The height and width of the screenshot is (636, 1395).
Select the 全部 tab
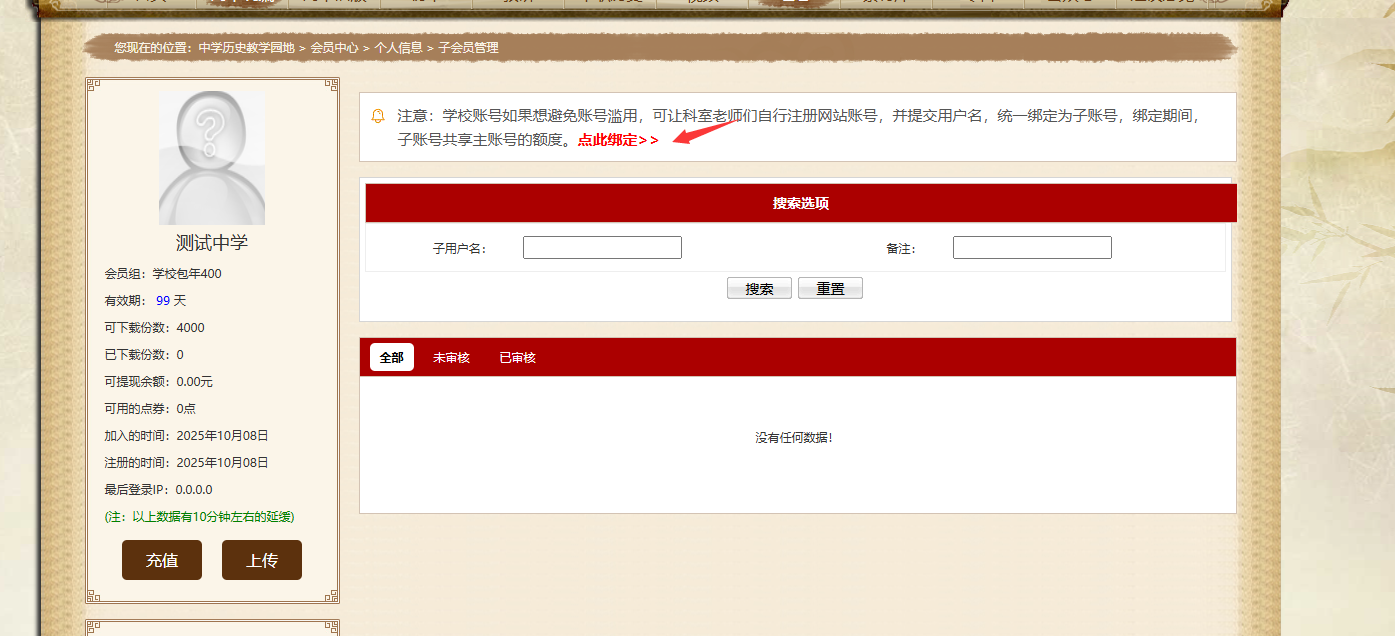pyautogui.click(x=392, y=357)
